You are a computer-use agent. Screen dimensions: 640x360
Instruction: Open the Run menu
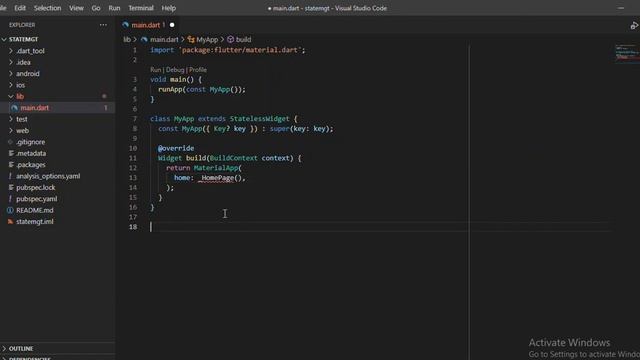click(114, 8)
